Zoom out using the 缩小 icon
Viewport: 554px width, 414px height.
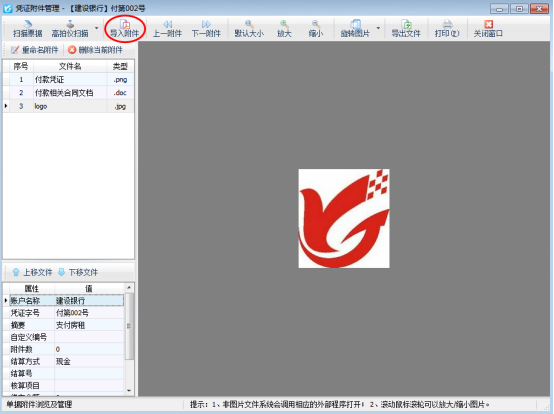tap(316, 24)
